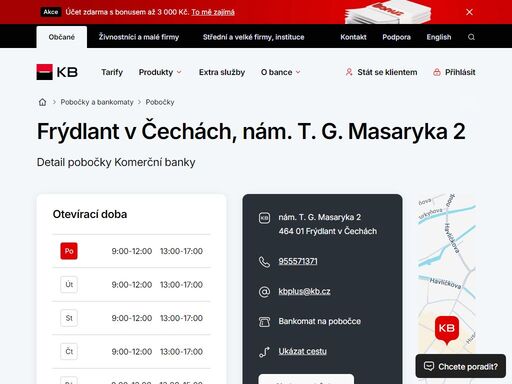Click the KB address icon in dark card
The height and width of the screenshot is (384, 512).
[x=264, y=218]
